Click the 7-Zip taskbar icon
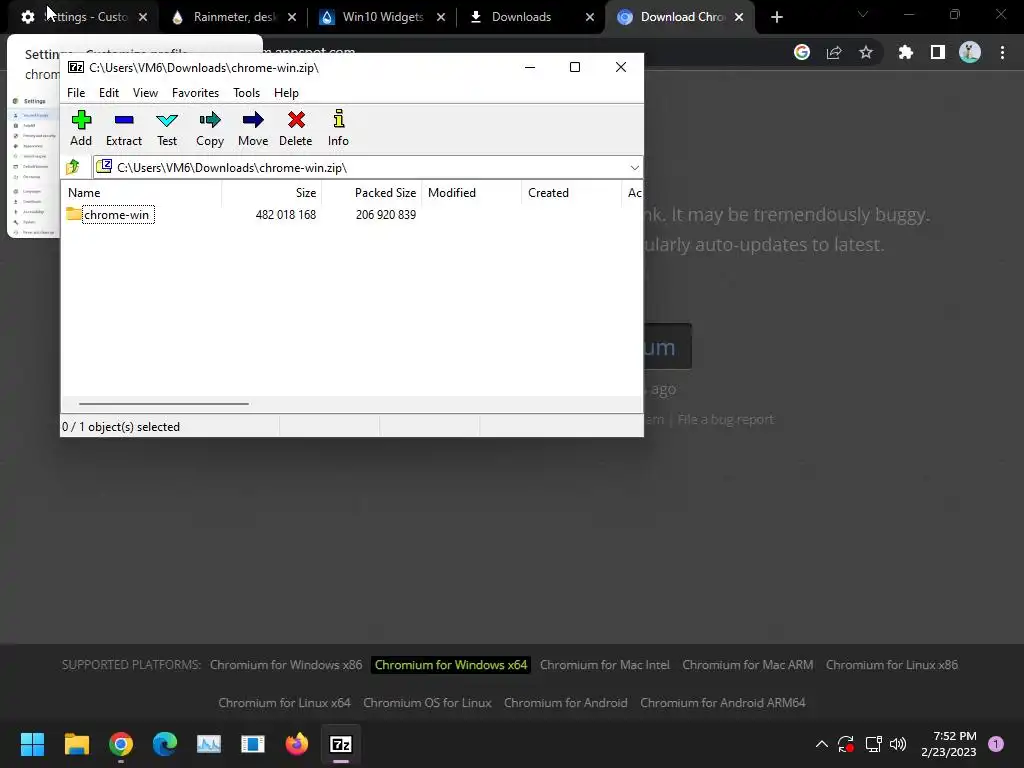Screen dimensions: 1024x768 (x=341, y=744)
